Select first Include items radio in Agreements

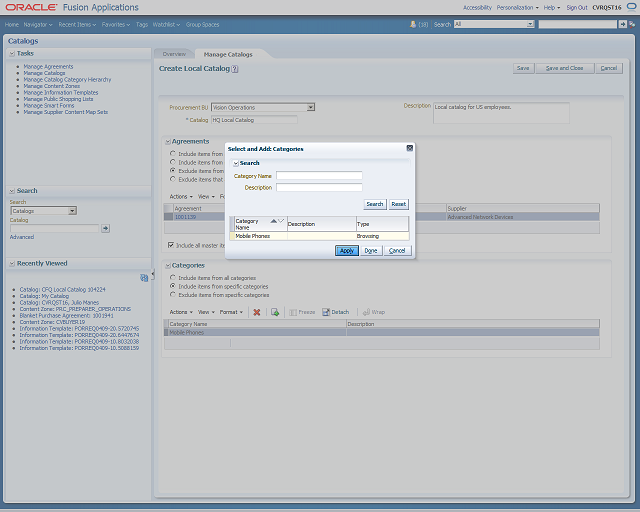(x=173, y=154)
